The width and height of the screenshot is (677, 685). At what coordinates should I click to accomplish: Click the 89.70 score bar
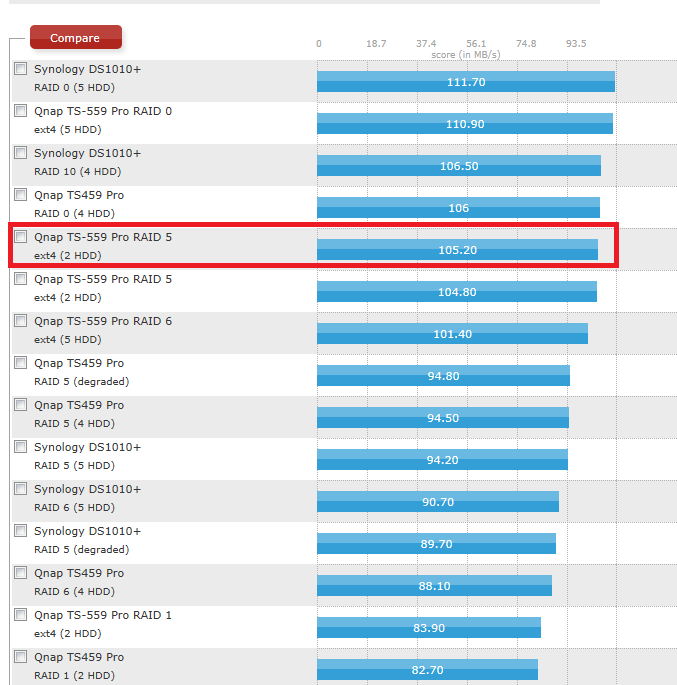pos(436,543)
